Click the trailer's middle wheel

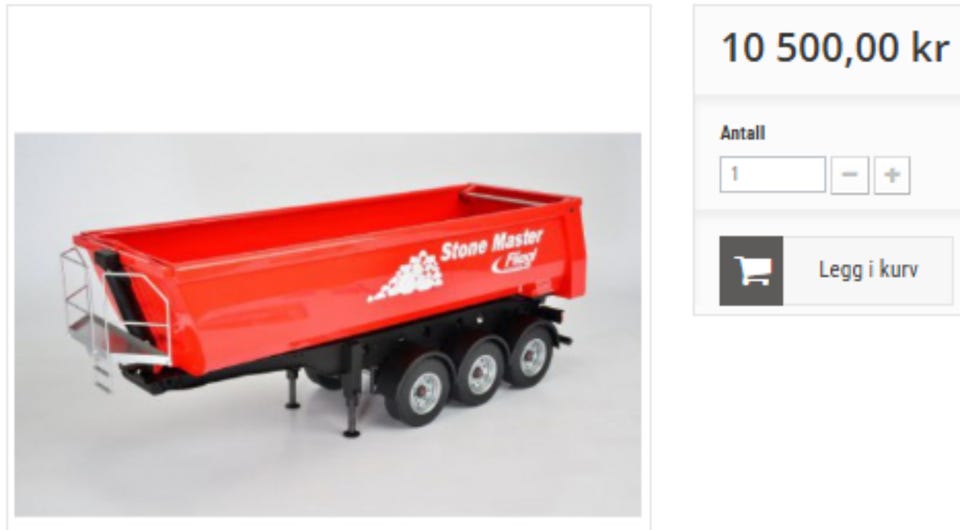tap(478, 374)
